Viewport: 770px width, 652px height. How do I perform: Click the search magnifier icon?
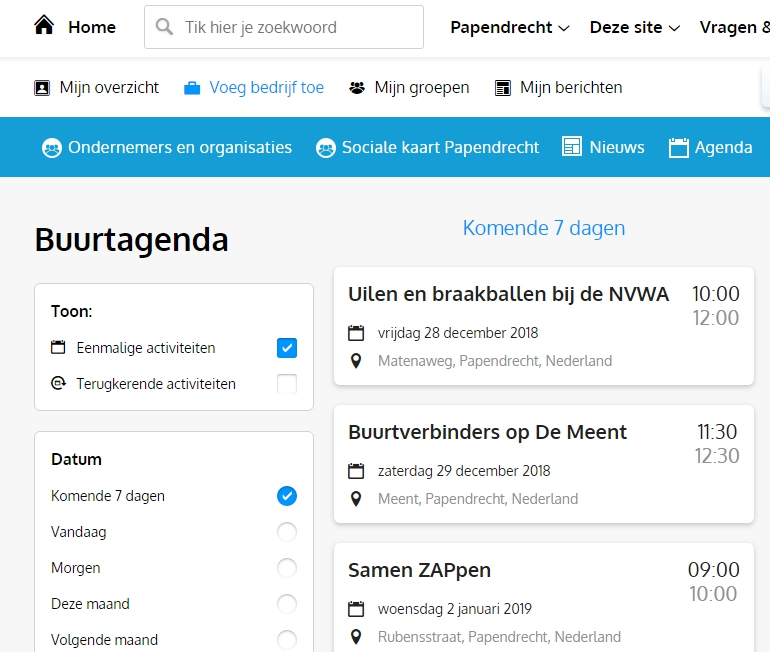[165, 27]
